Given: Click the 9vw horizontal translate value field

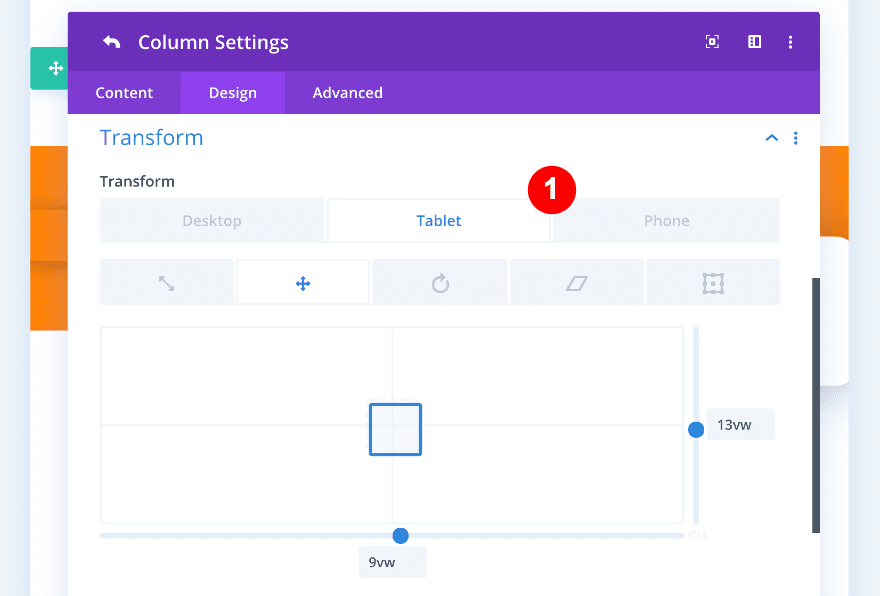Looking at the screenshot, I should point(392,561).
